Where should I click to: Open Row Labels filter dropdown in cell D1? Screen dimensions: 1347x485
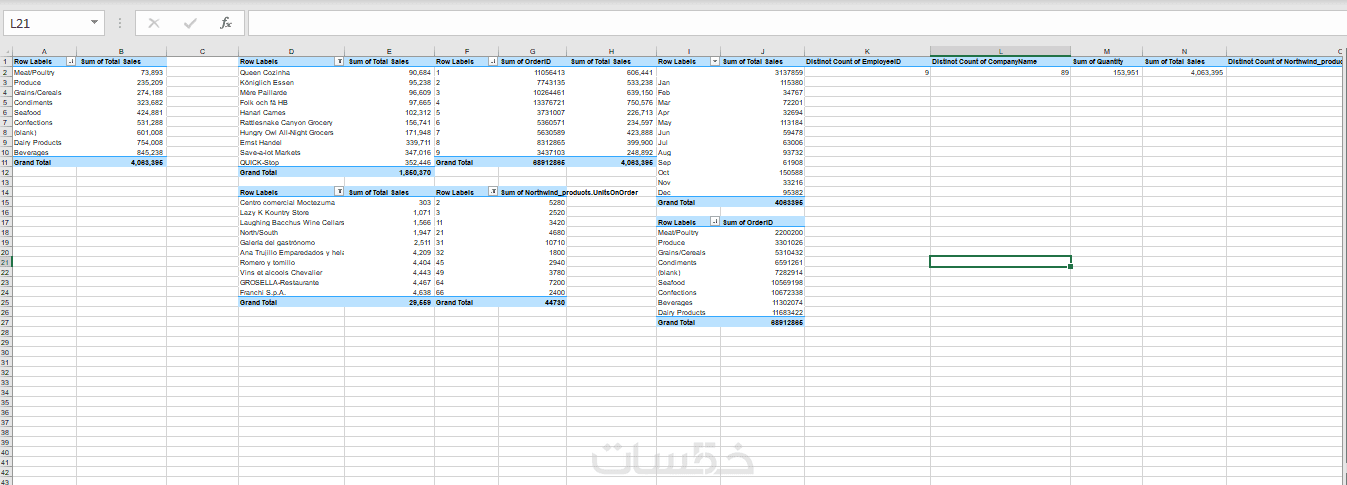pos(340,61)
